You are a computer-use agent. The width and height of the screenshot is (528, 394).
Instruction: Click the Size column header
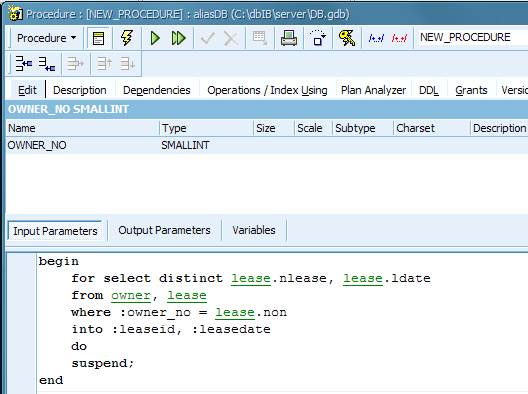pyautogui.click(x=273, y=128)
